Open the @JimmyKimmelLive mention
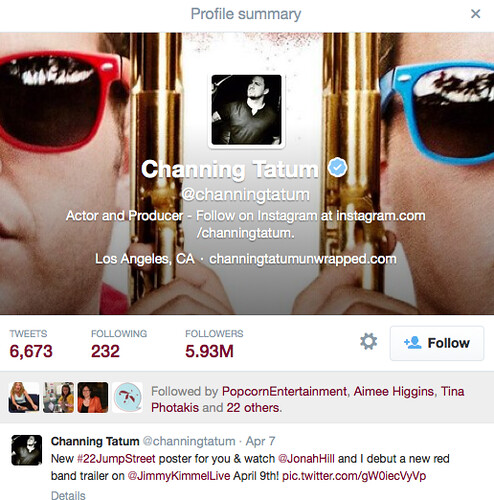494x500 pixels. click(179, 476)
